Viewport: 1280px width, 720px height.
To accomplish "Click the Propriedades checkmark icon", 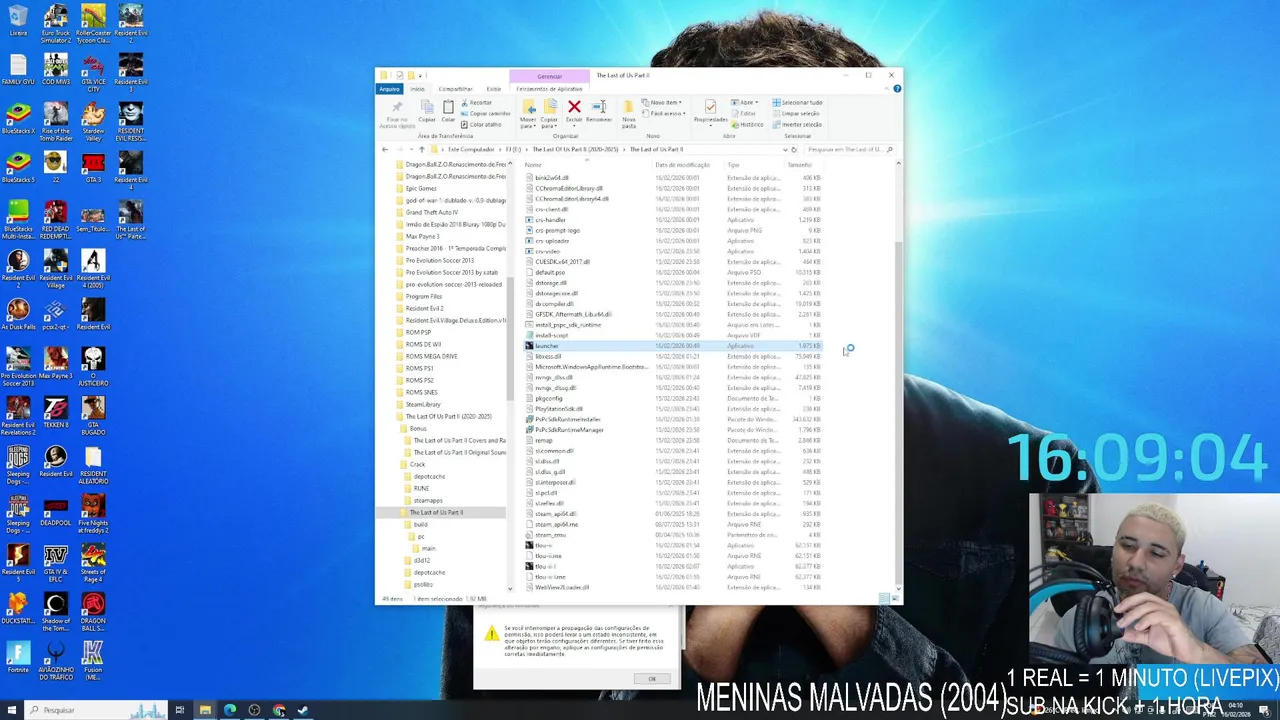I will coord(710,107).
